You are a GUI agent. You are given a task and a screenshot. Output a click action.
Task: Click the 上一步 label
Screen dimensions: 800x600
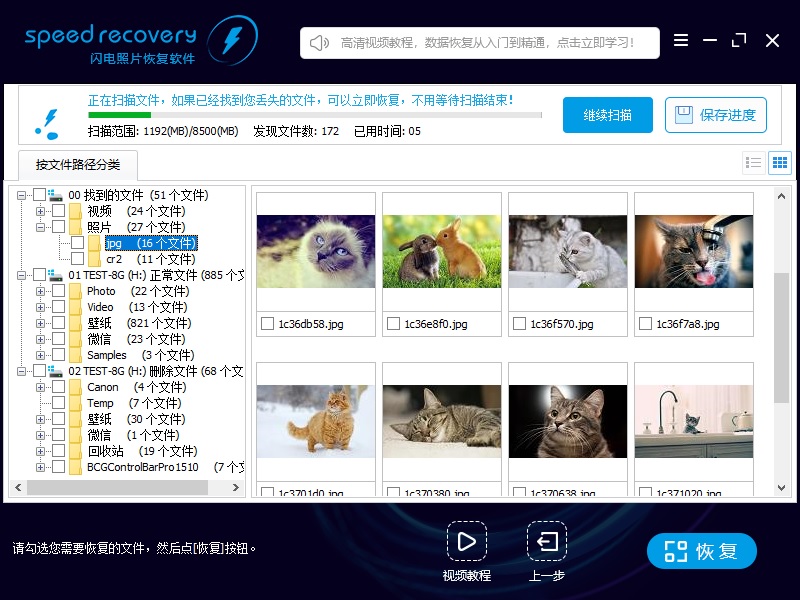pos(546,576)
